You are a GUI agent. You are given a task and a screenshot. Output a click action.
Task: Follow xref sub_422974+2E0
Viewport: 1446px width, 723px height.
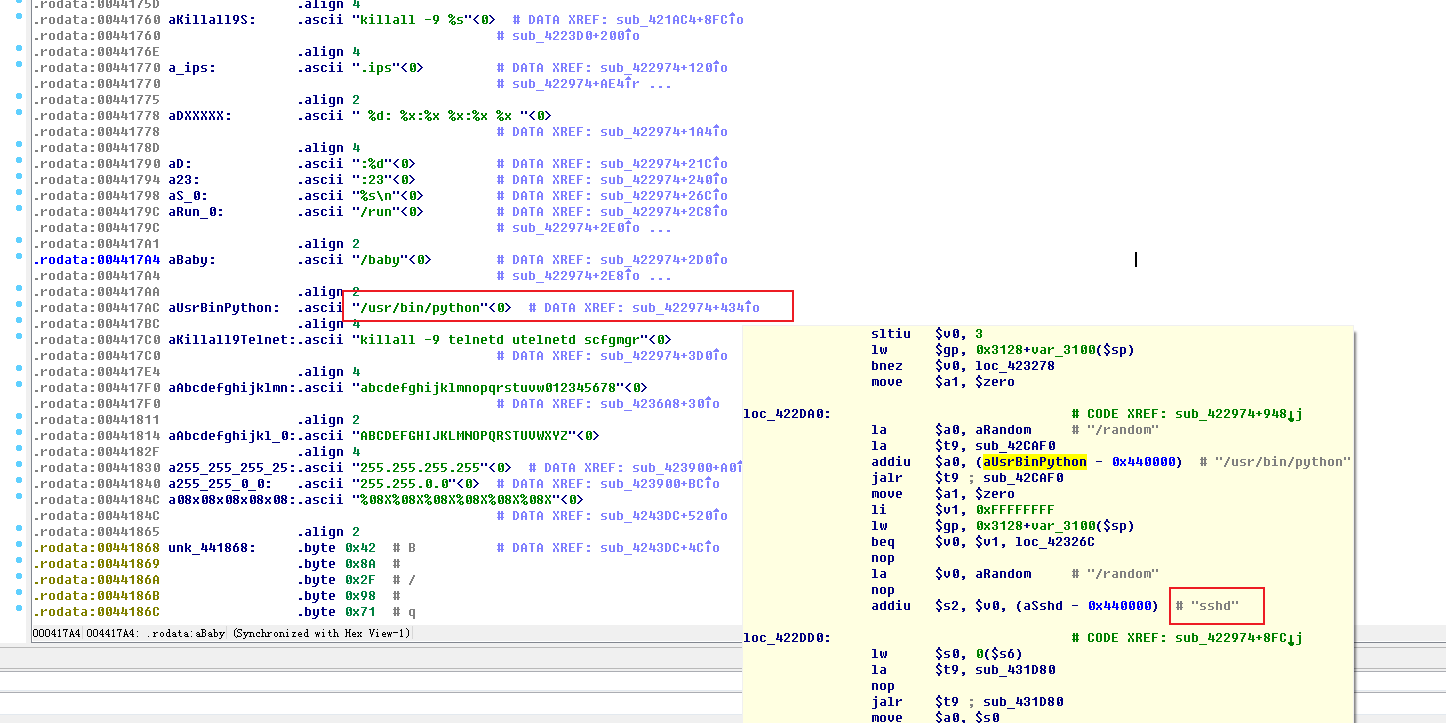pyautogui.click(x=576, y=228)
